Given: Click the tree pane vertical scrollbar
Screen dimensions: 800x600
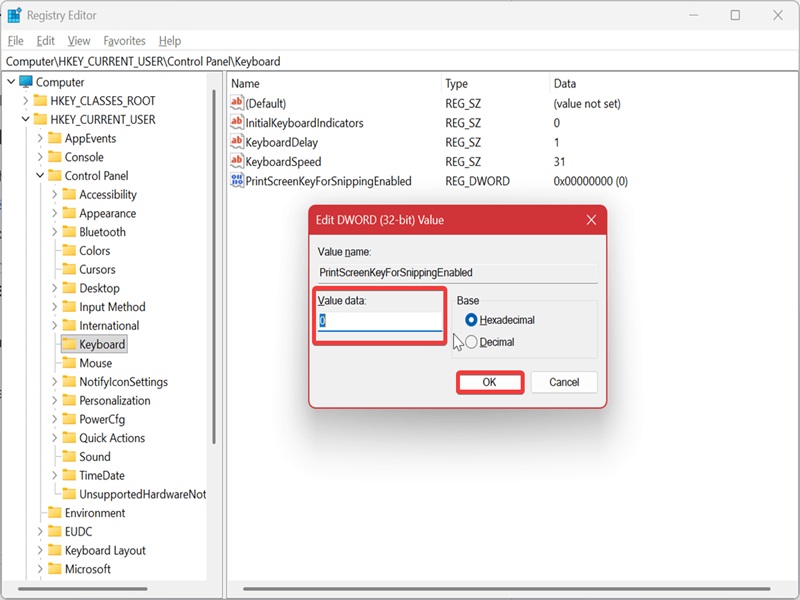Looking at the screenshot, I should click(x=214, y=265).
